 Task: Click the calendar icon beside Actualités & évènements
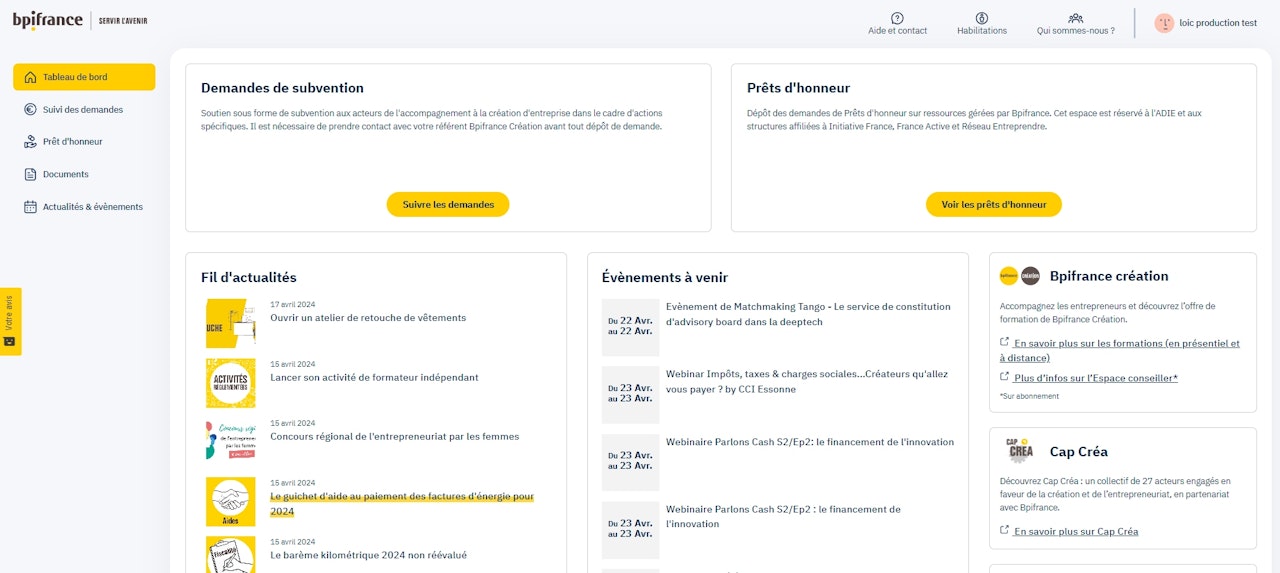[30, 207]
